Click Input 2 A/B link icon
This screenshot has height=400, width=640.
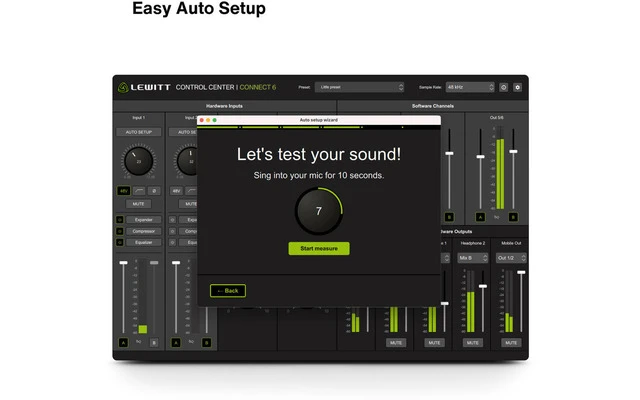pos(191,342)
